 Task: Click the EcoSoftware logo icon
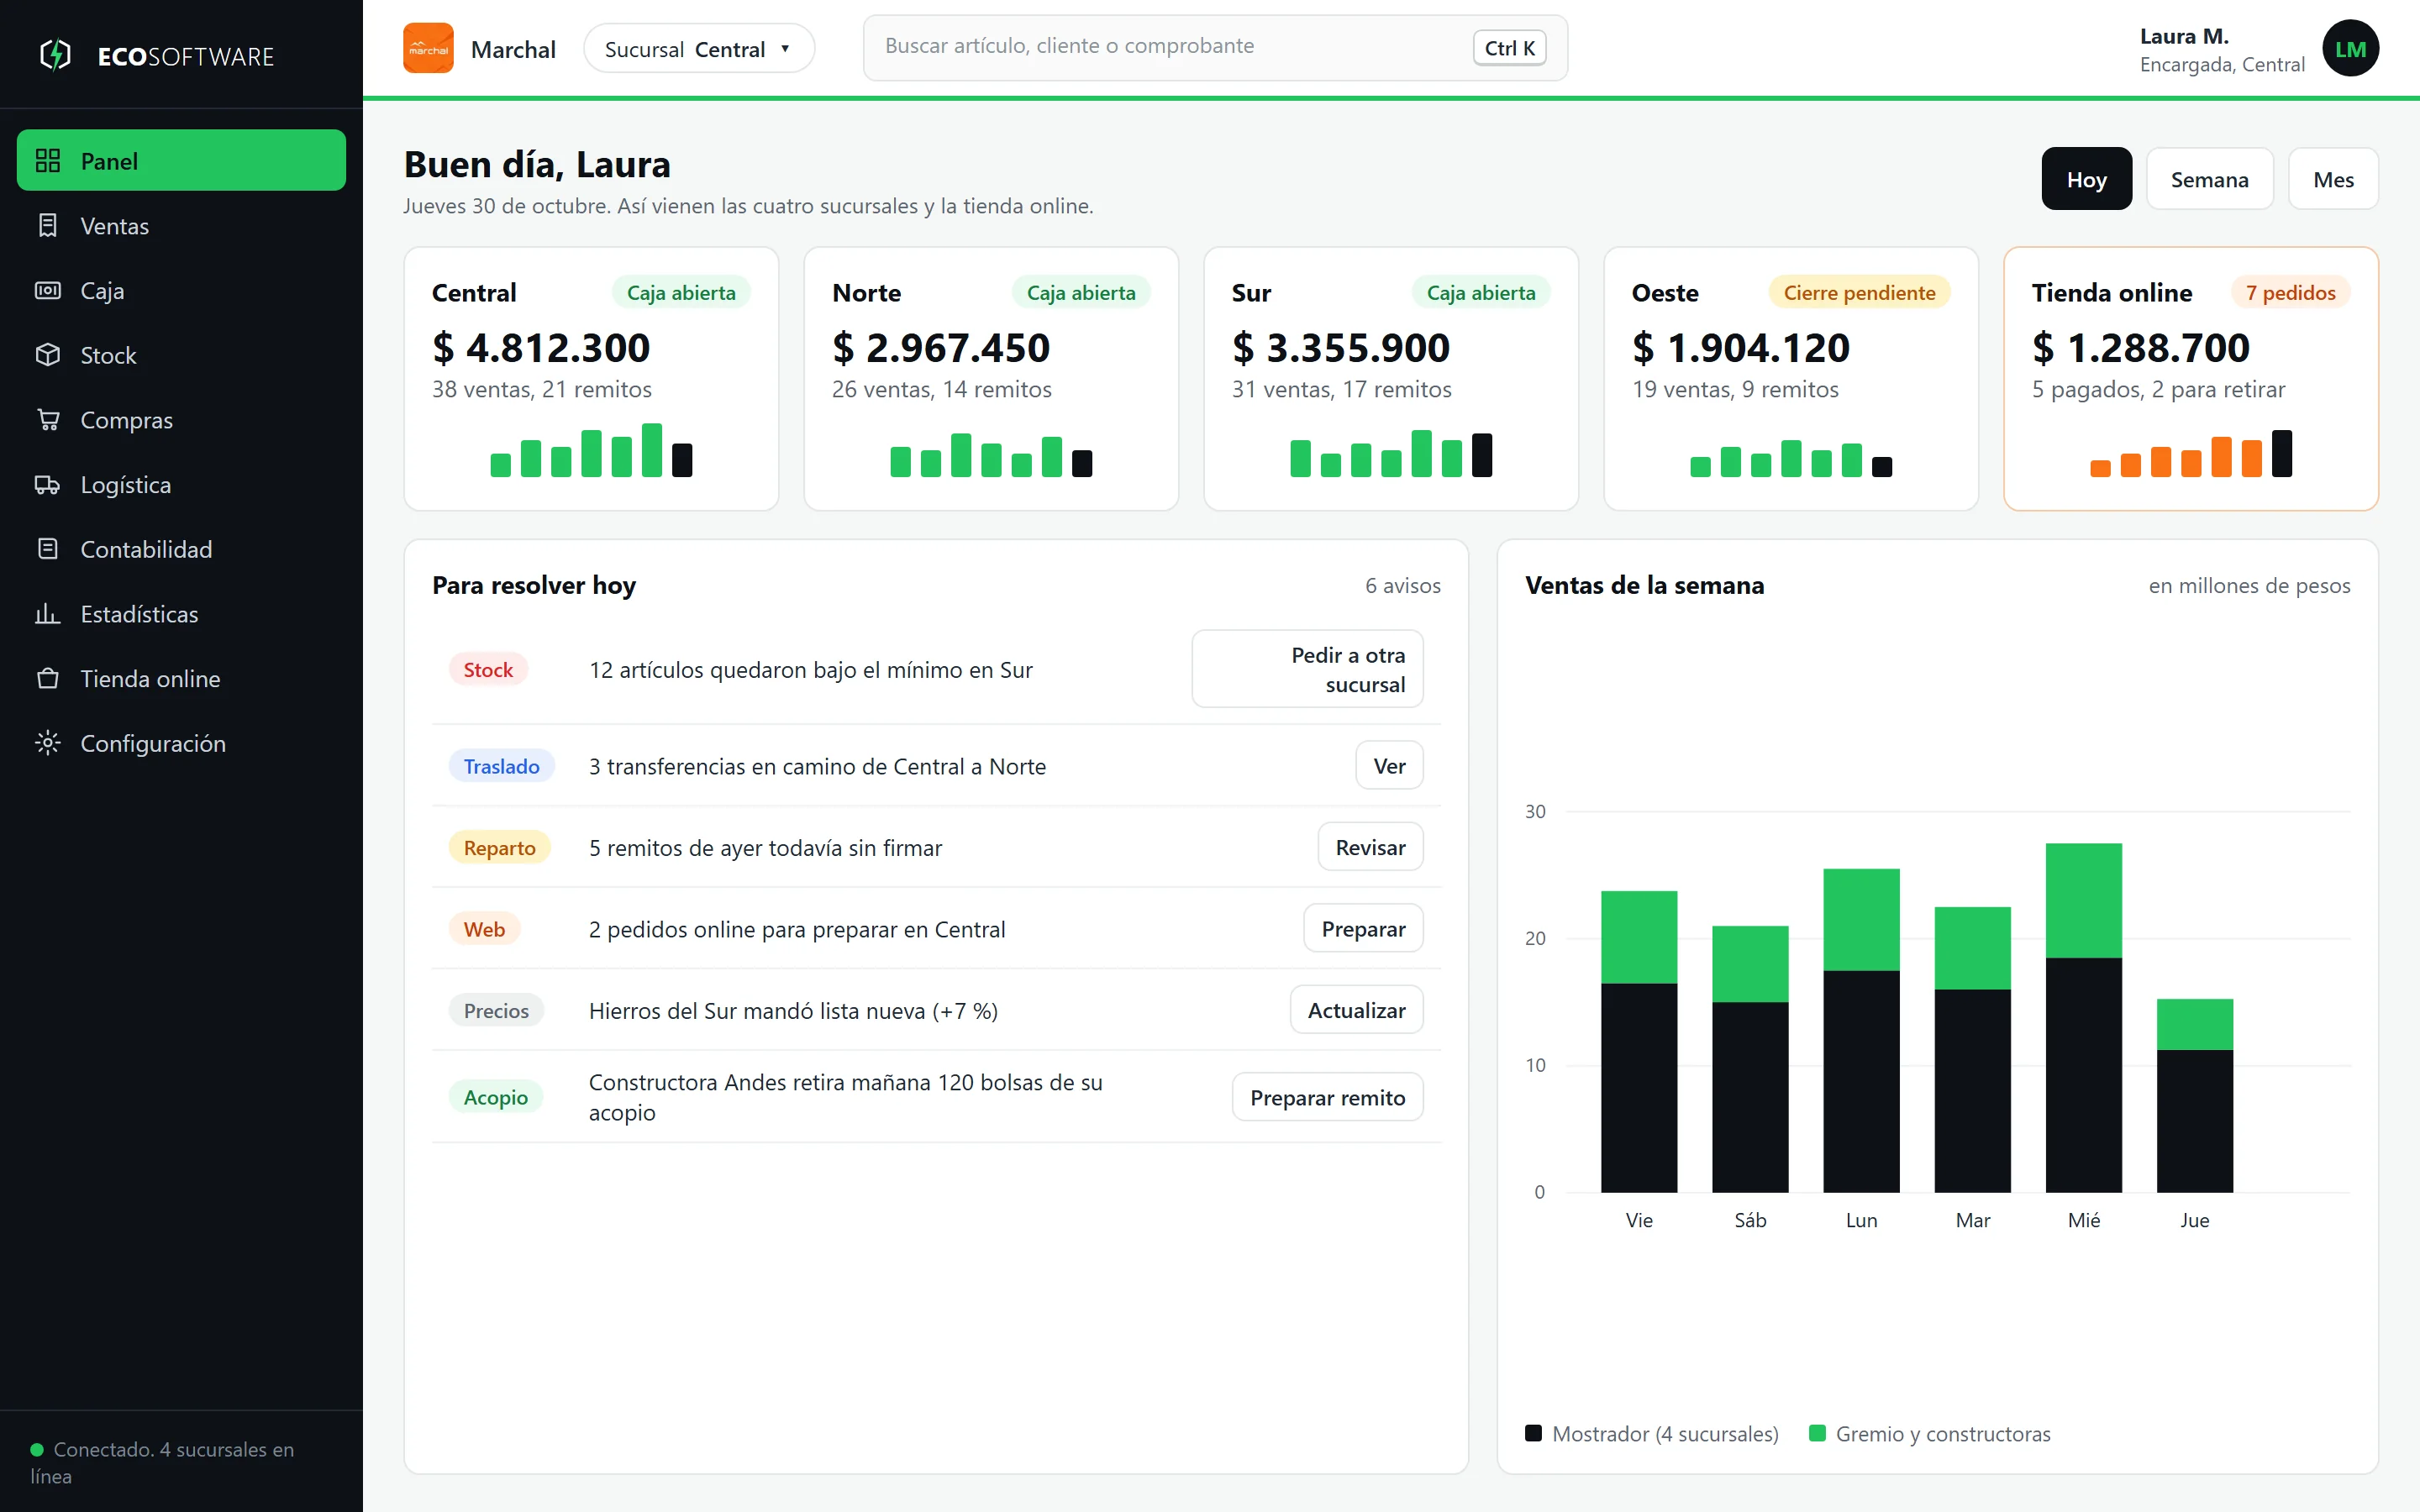click(x=55, y=55)
